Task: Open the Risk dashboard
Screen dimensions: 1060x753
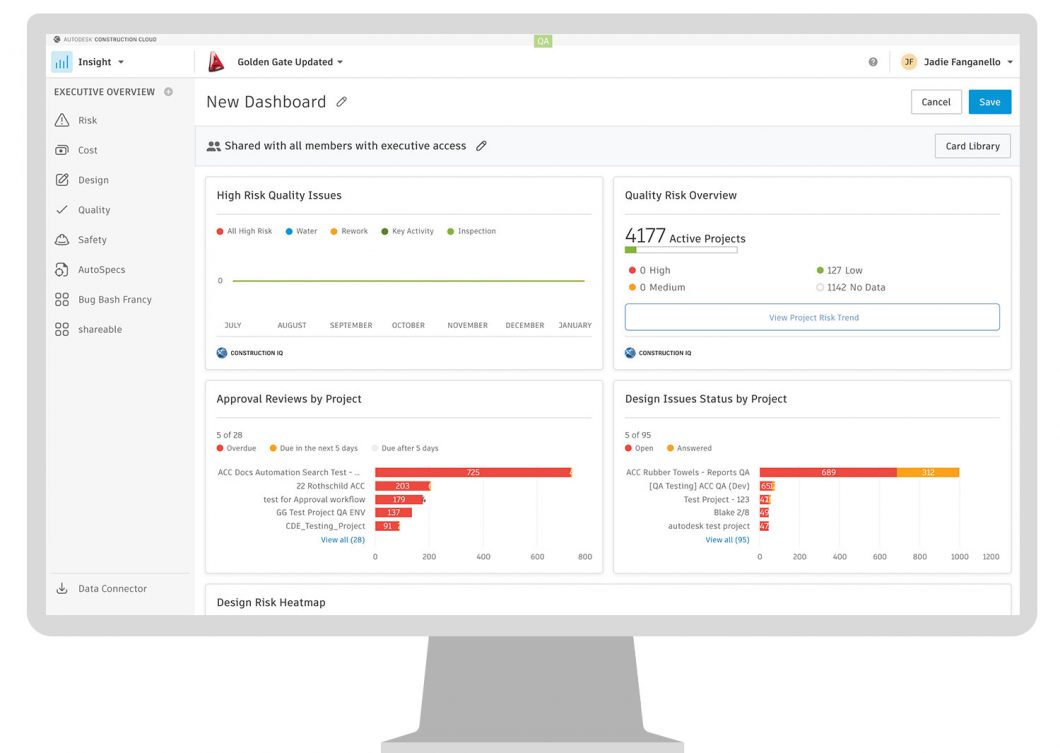Action: click(x=87, y=120)
